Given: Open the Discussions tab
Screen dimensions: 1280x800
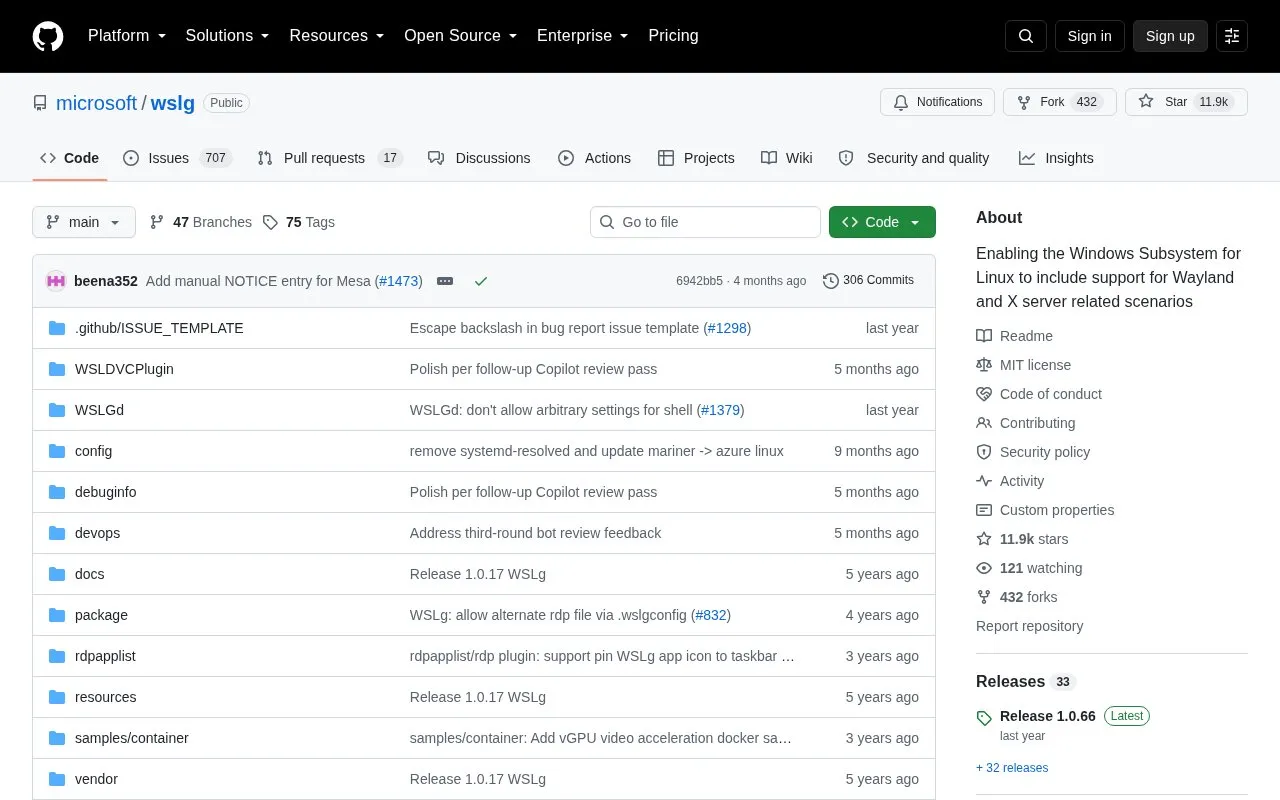Looking at the screenshot, I should pos(479,158).
